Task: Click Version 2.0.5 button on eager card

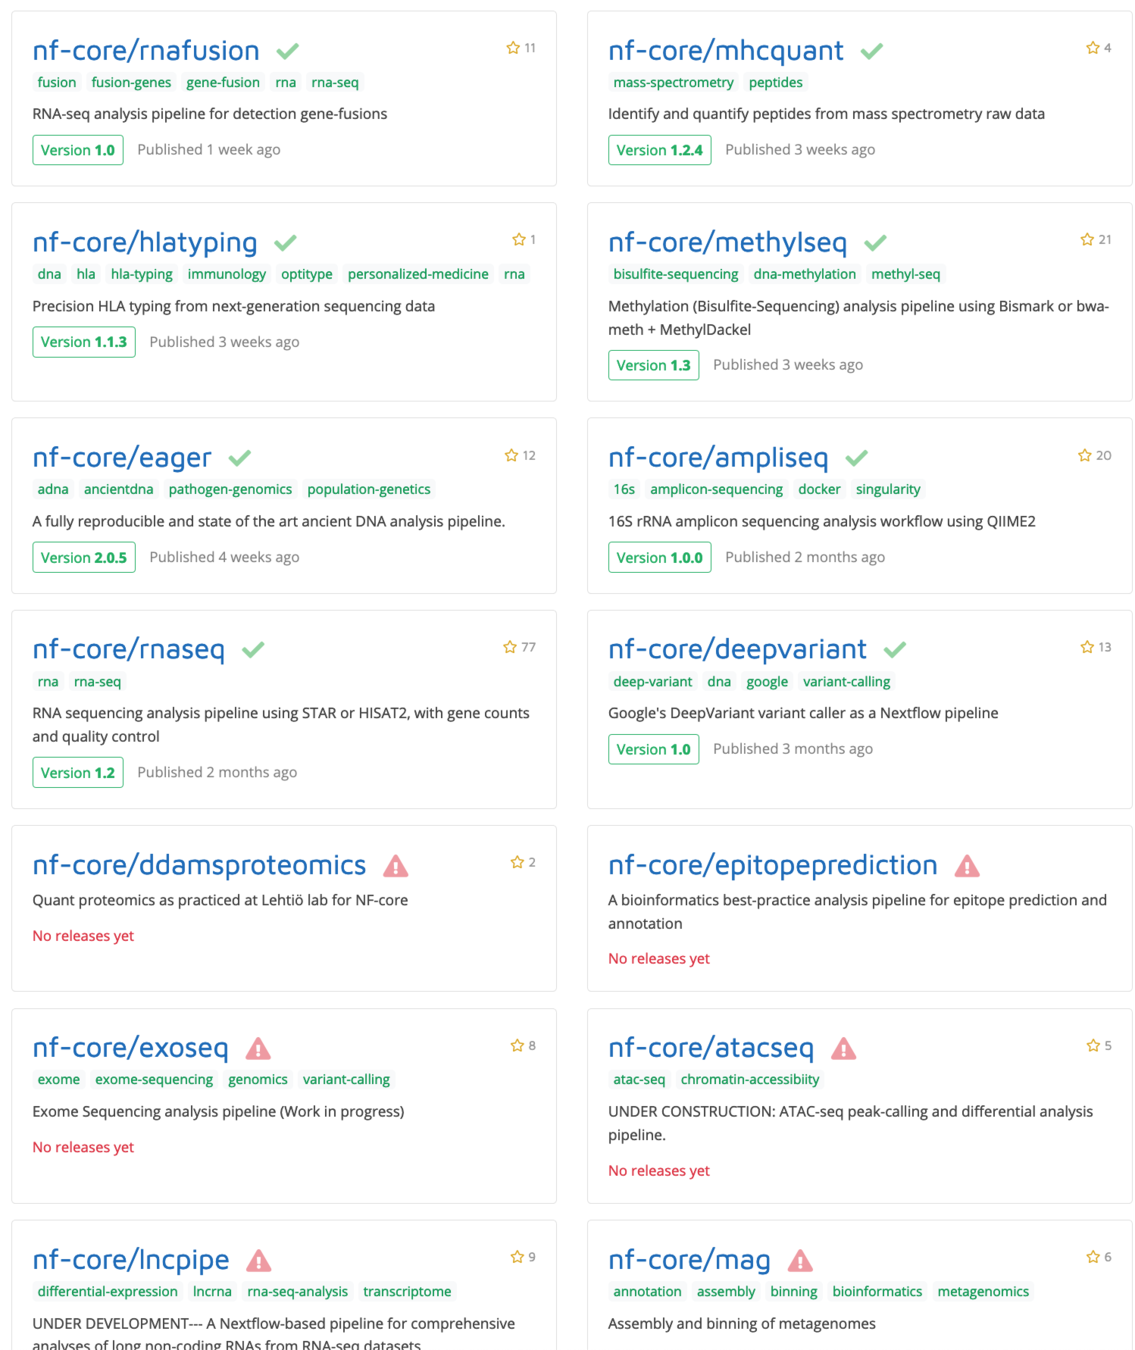Action: coord(84,557)
